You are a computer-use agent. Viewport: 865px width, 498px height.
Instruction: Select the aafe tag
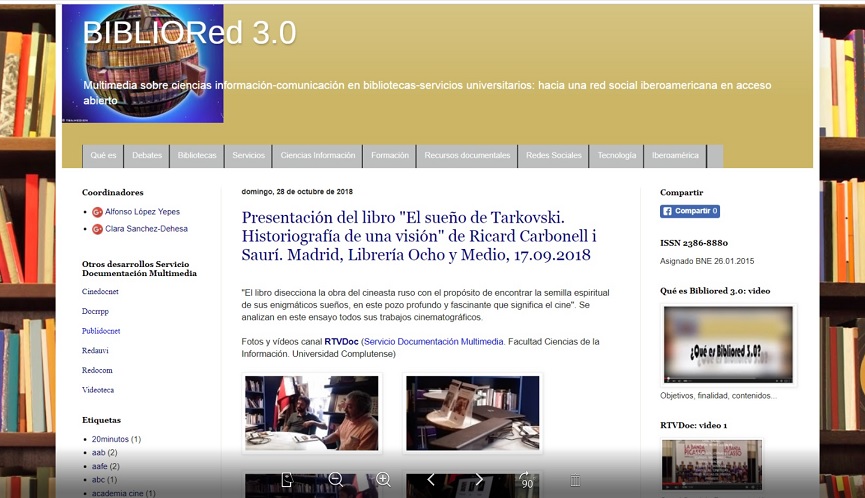click(x=99, y=467)
